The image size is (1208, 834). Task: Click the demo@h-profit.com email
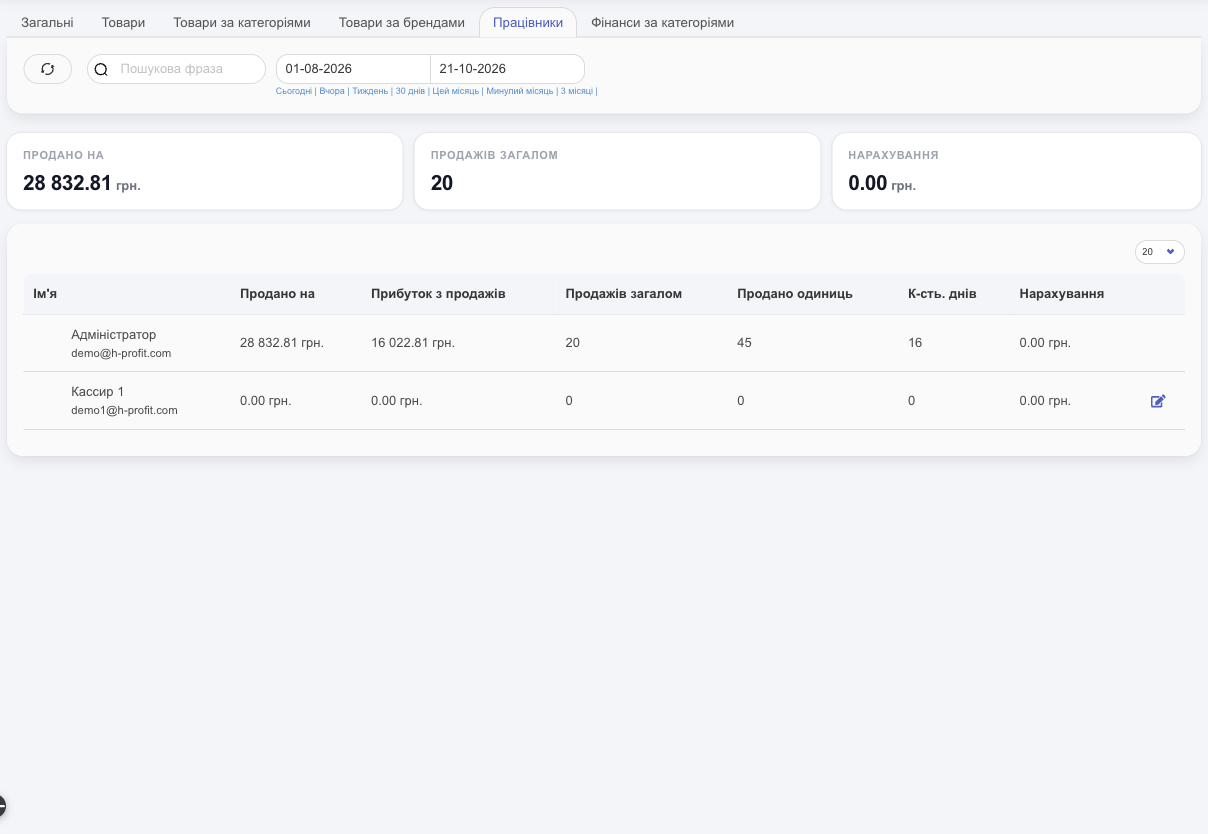tap(121, 353)
